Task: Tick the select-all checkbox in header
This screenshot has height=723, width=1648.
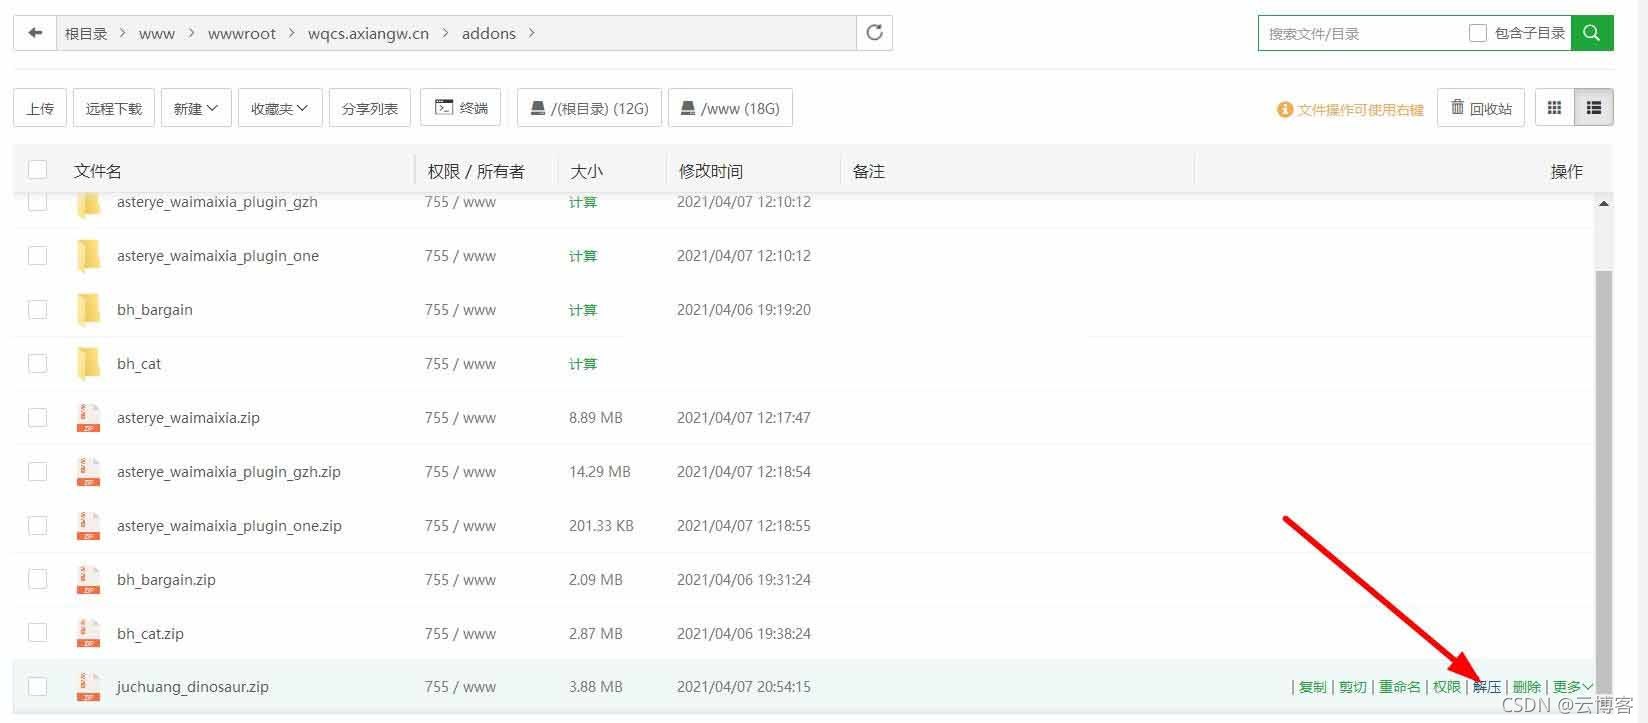Action: (38, 170)
